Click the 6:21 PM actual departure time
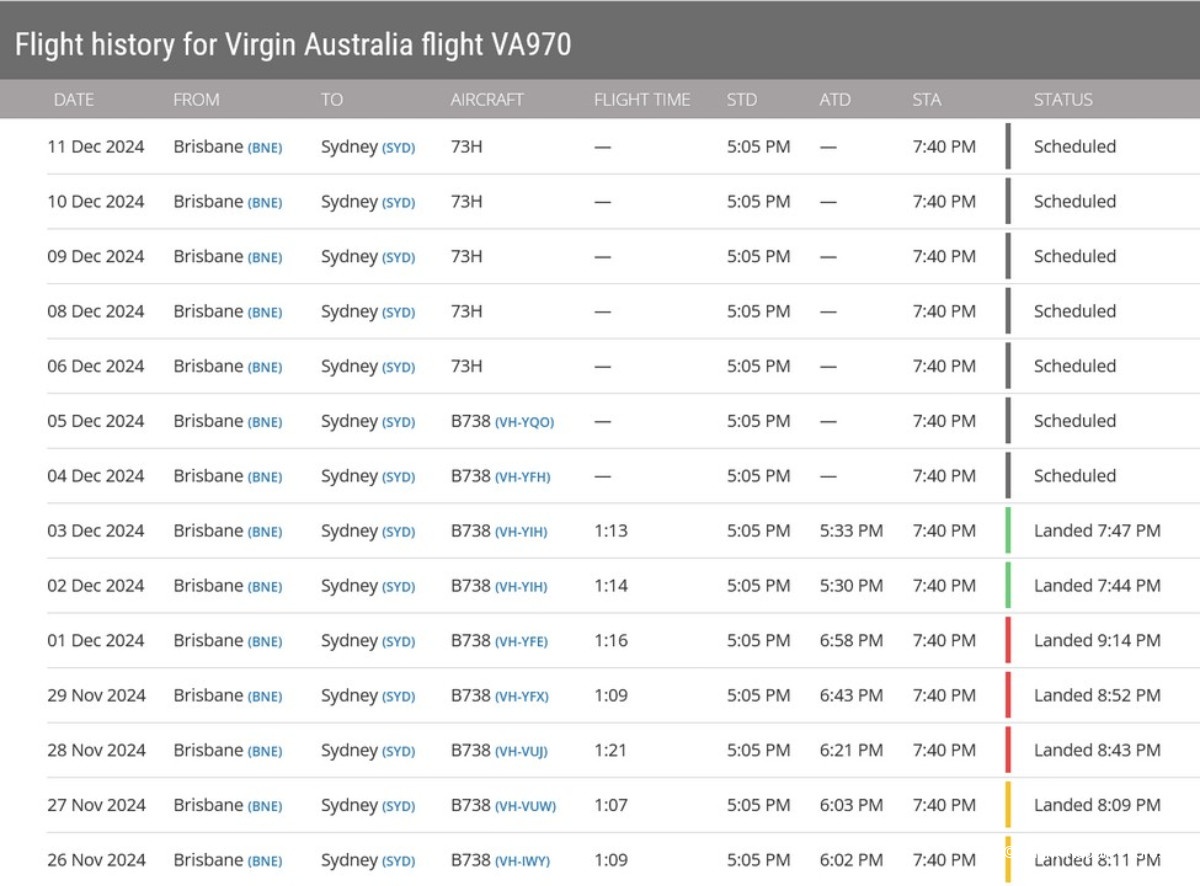1200x886 pixels. click(x=851, y=751)
